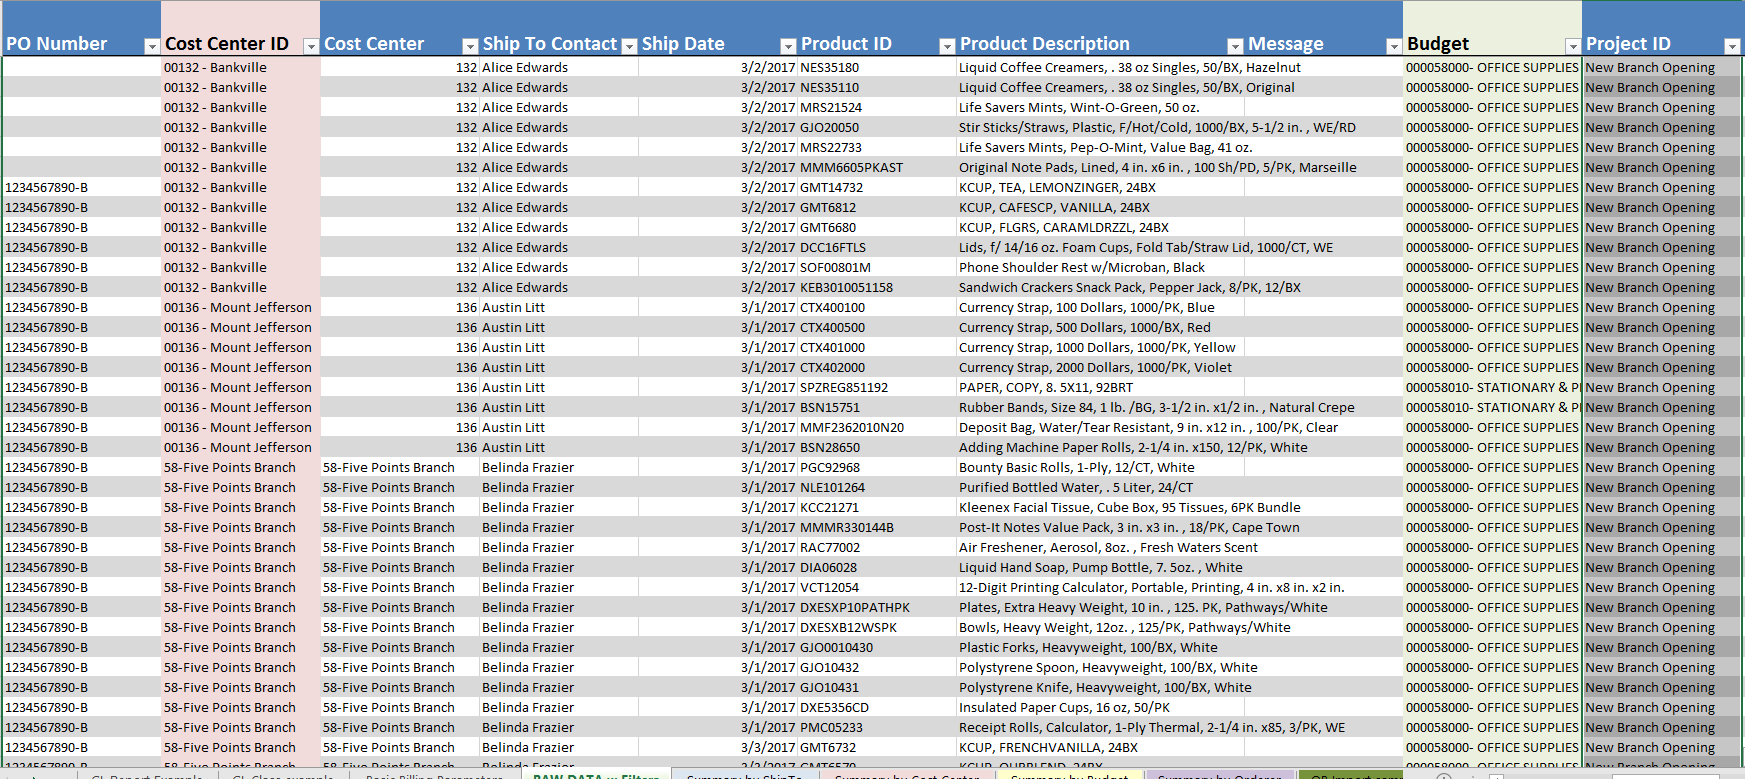Open the Cost Center column filter arrow
This screenshot has height=779, width=1745.
point(470,46)
